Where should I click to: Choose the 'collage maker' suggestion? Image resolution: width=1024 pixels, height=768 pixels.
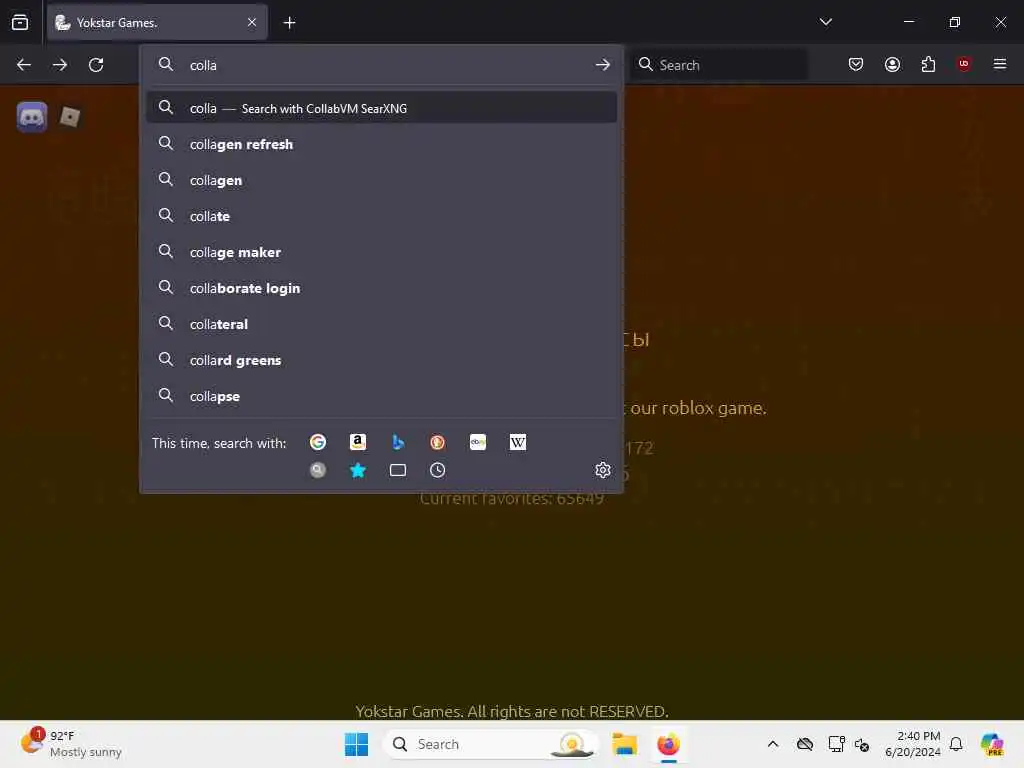(x=381, y=252)
